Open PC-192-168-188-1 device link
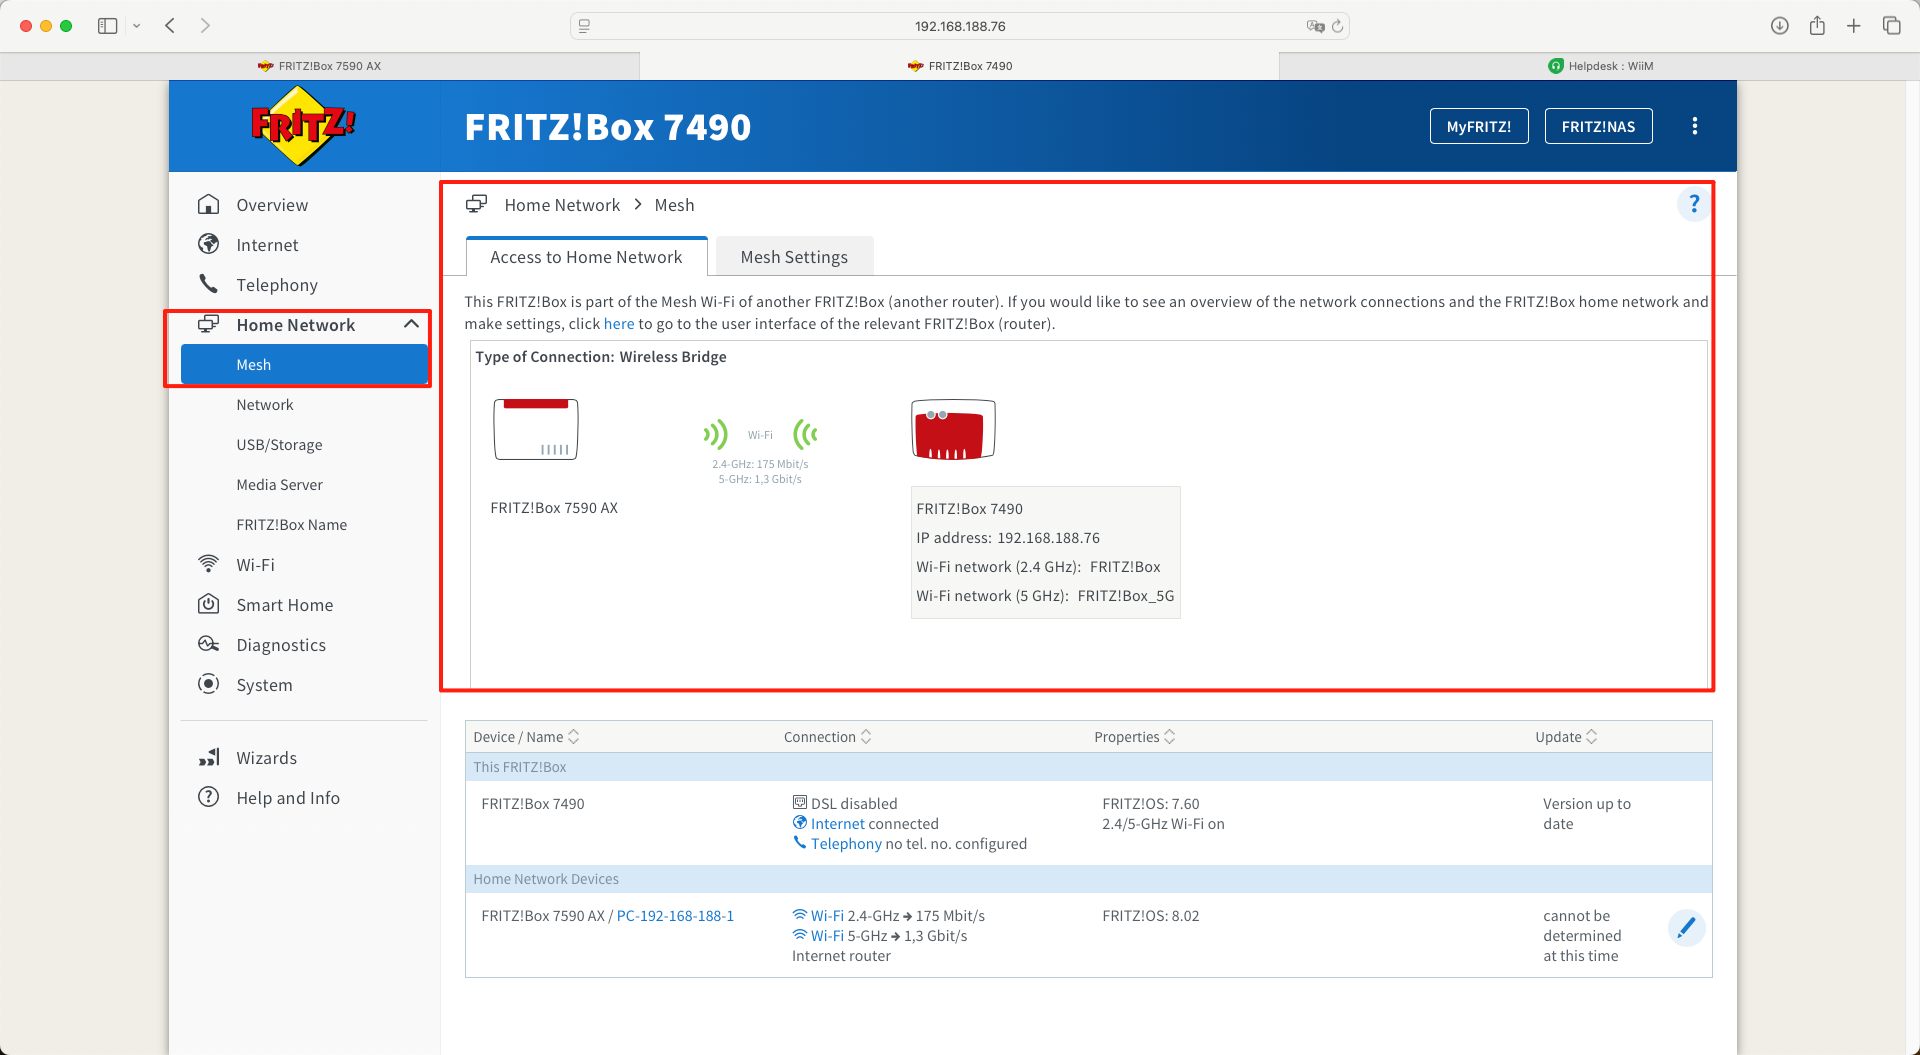1920x1055 pixels. coord(675,915)
